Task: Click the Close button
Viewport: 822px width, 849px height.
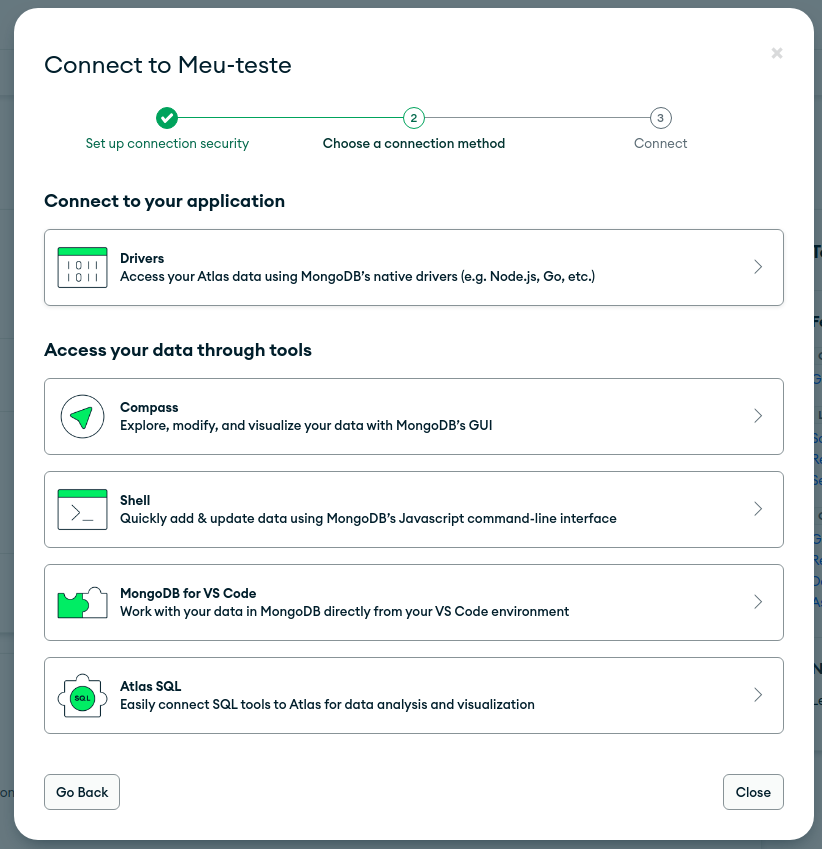Action: click(x=753, y=792)
